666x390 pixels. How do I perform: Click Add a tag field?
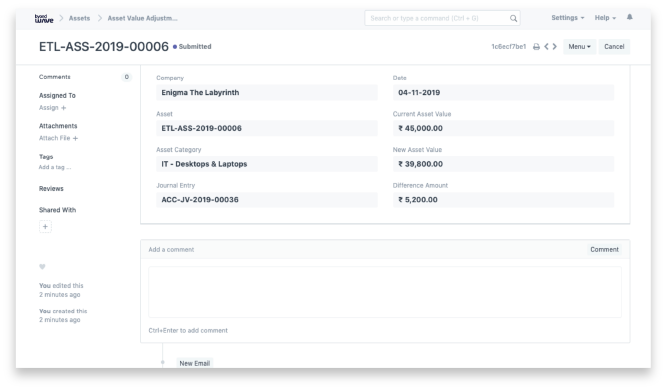55,167
